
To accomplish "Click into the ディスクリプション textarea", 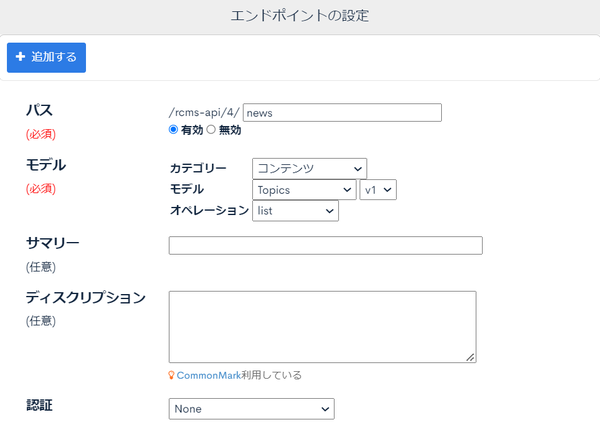I will pos(323,327).
